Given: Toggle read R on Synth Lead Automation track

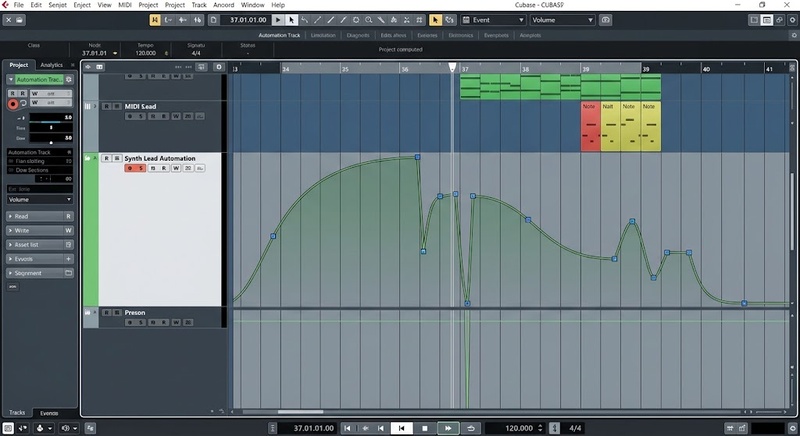Looking at the screenshot, I should point(164,168).
